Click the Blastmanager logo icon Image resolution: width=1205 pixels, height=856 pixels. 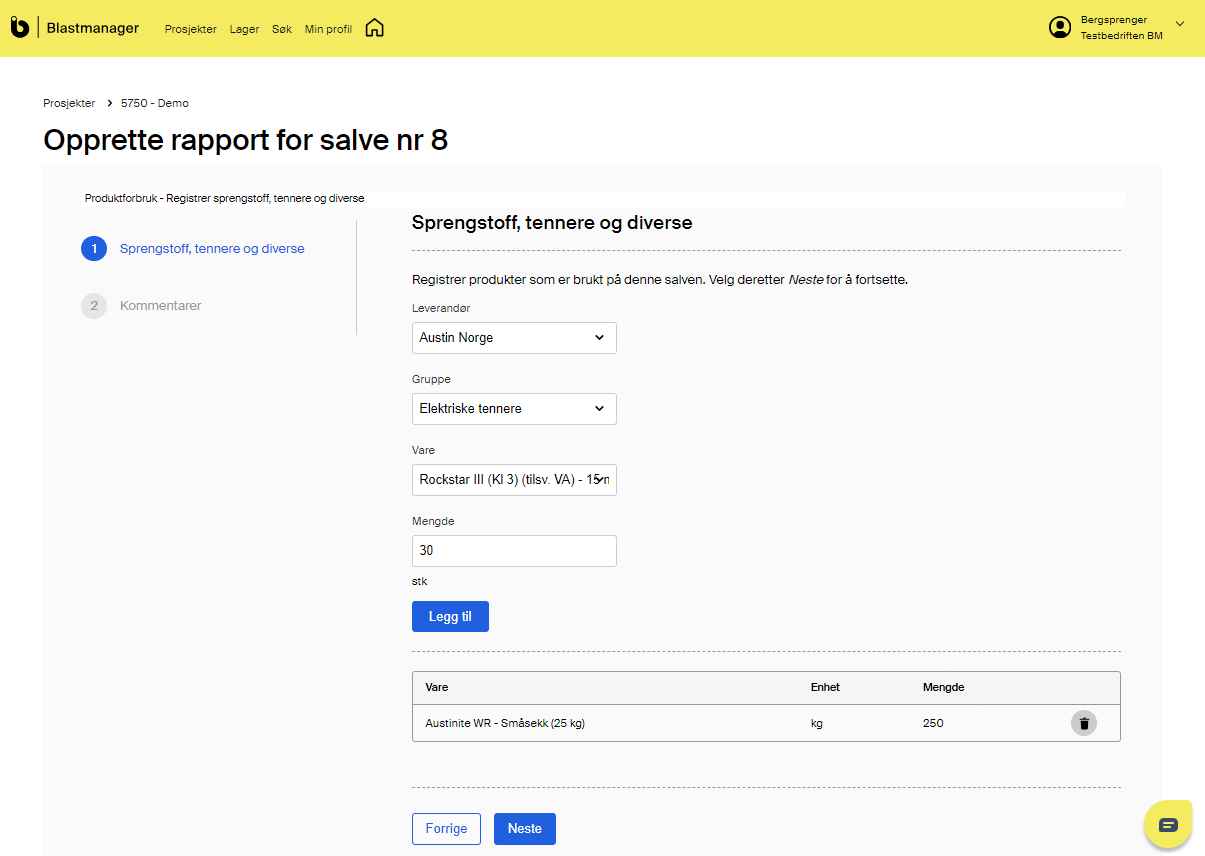(20, 28)
